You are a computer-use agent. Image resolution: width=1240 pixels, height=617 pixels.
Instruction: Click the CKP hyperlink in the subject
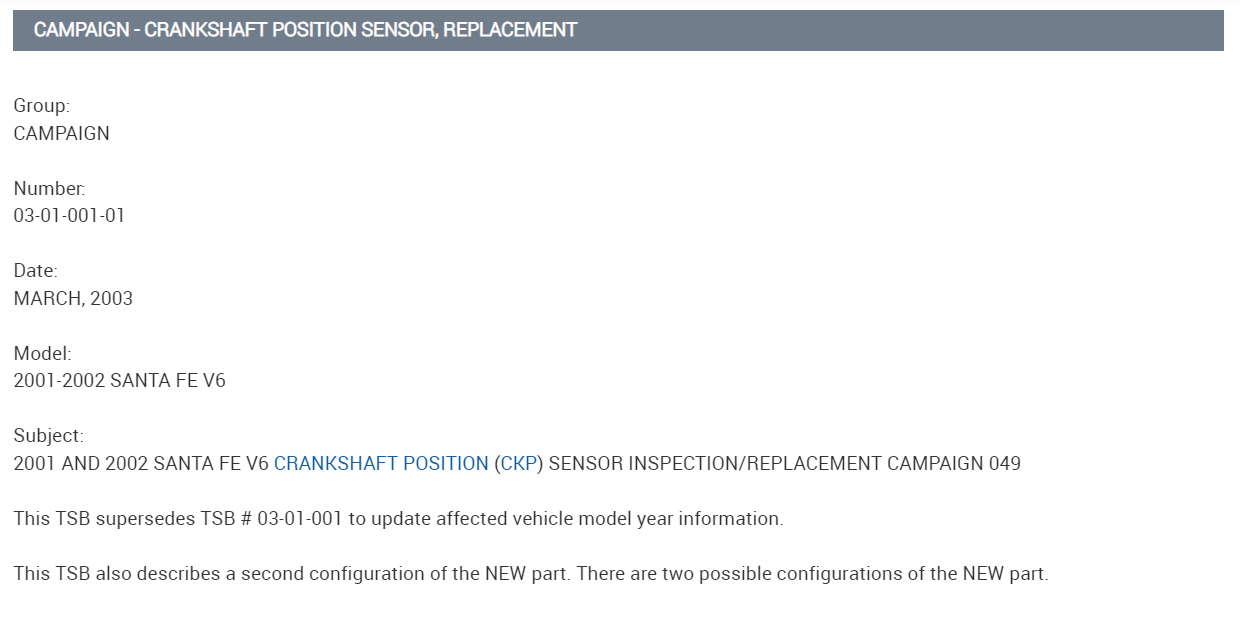tap(519, 464)
